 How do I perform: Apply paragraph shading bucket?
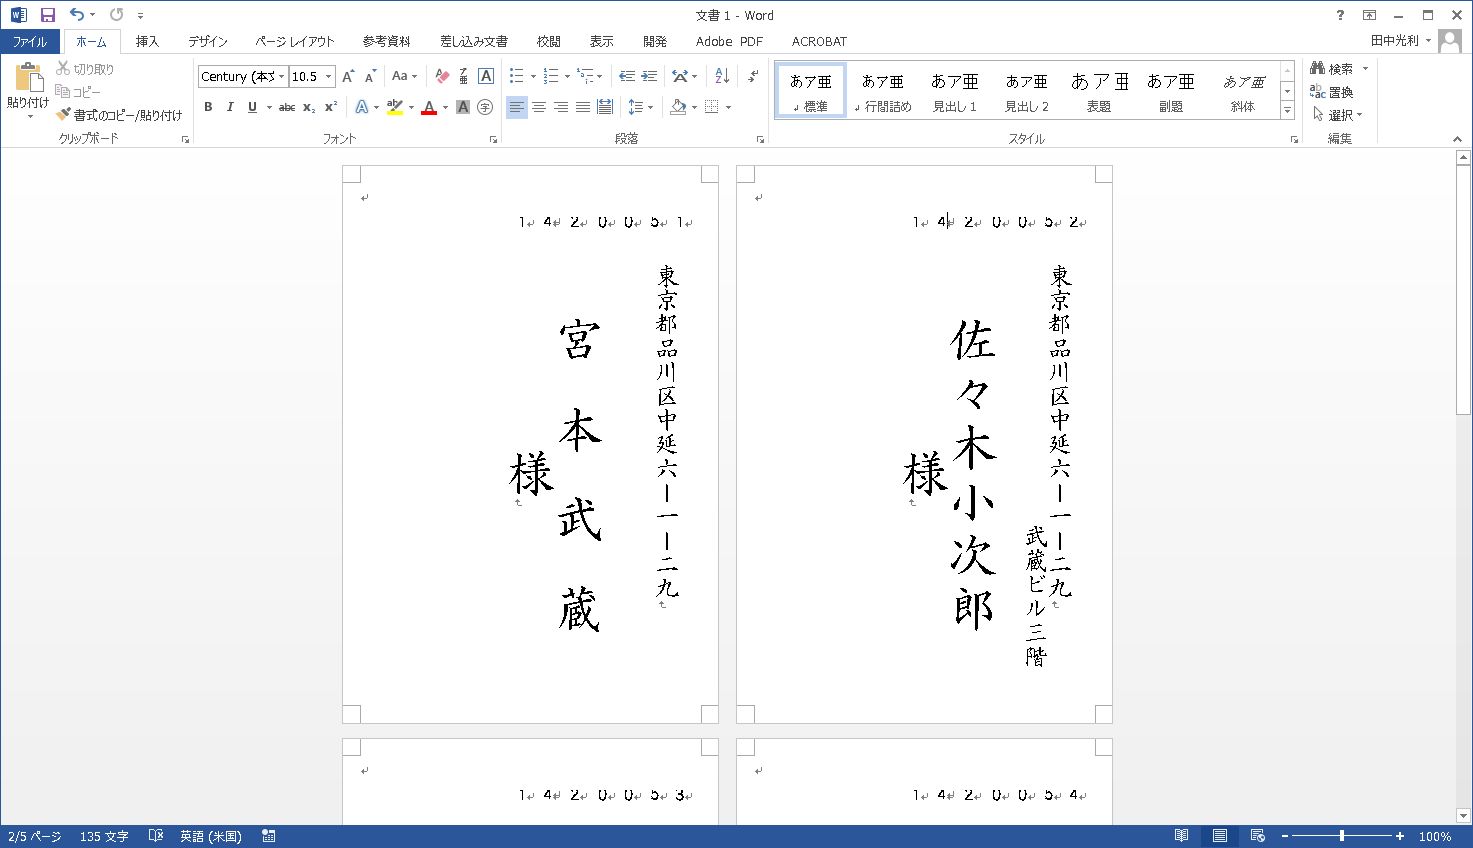678,107
